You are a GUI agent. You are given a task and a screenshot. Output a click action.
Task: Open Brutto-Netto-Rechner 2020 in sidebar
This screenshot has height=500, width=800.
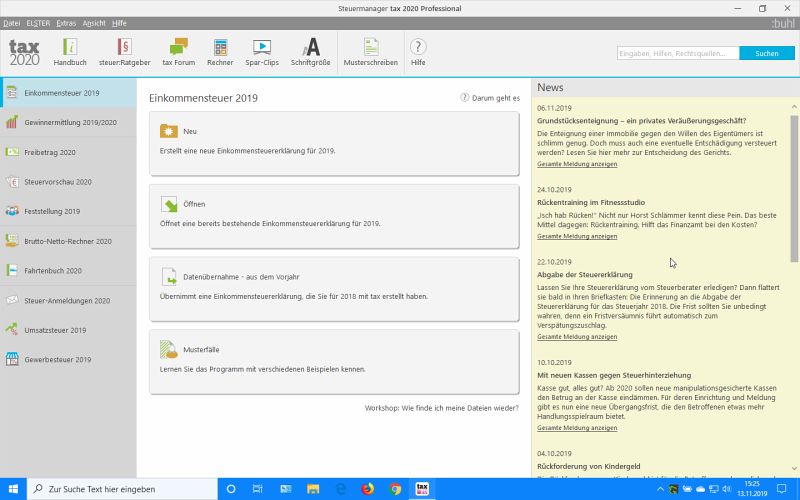(68, 241)
